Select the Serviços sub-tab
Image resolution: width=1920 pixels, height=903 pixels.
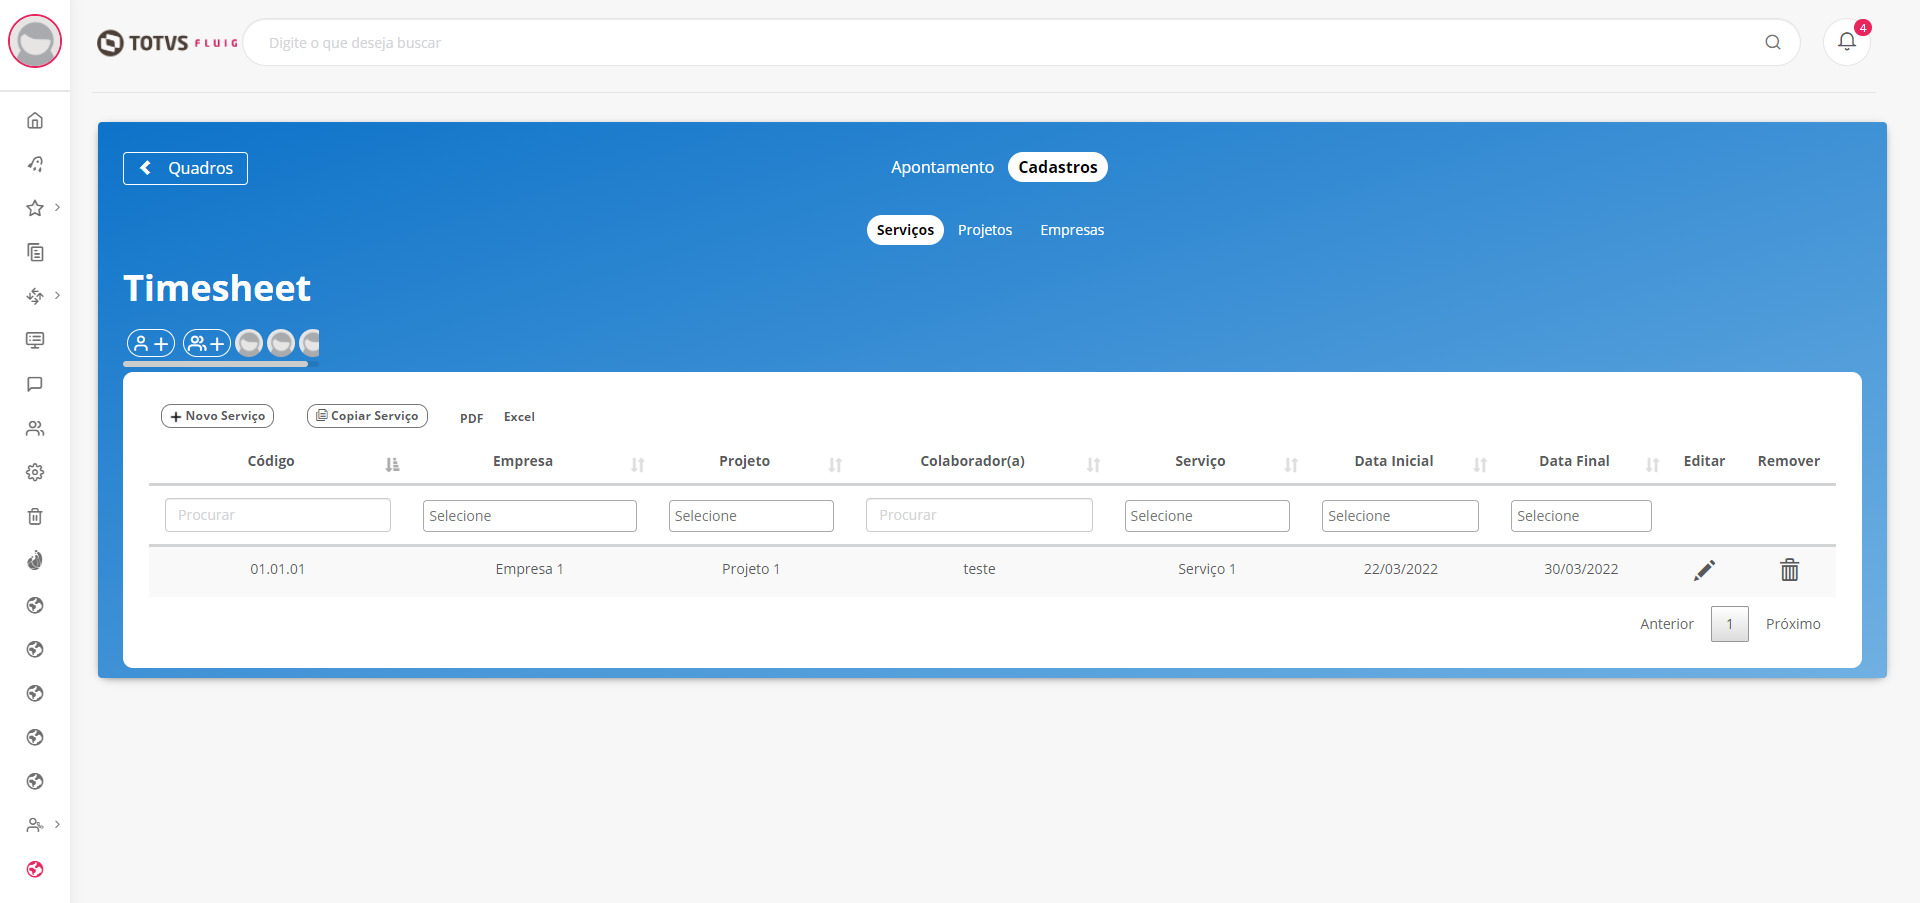[x=905, y=230]
